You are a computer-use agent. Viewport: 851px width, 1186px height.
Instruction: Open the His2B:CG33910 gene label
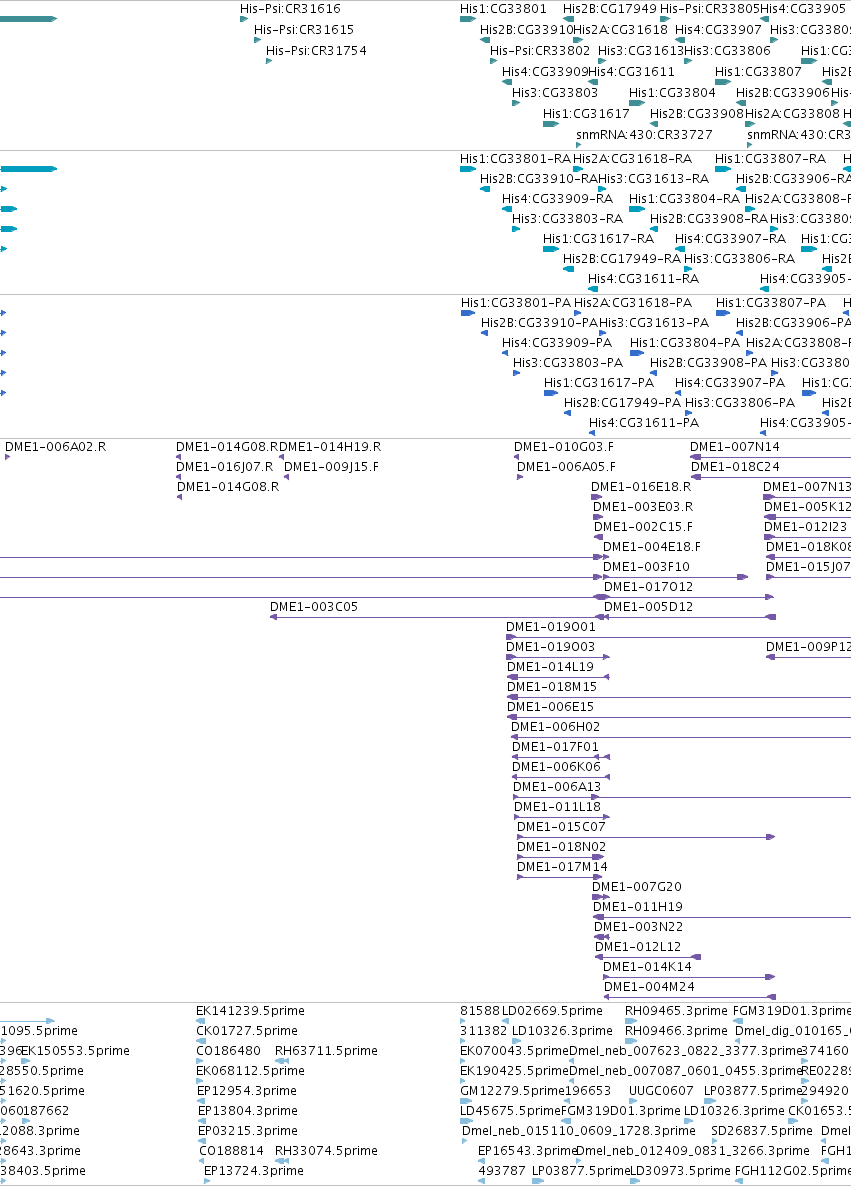pos(526,30)
